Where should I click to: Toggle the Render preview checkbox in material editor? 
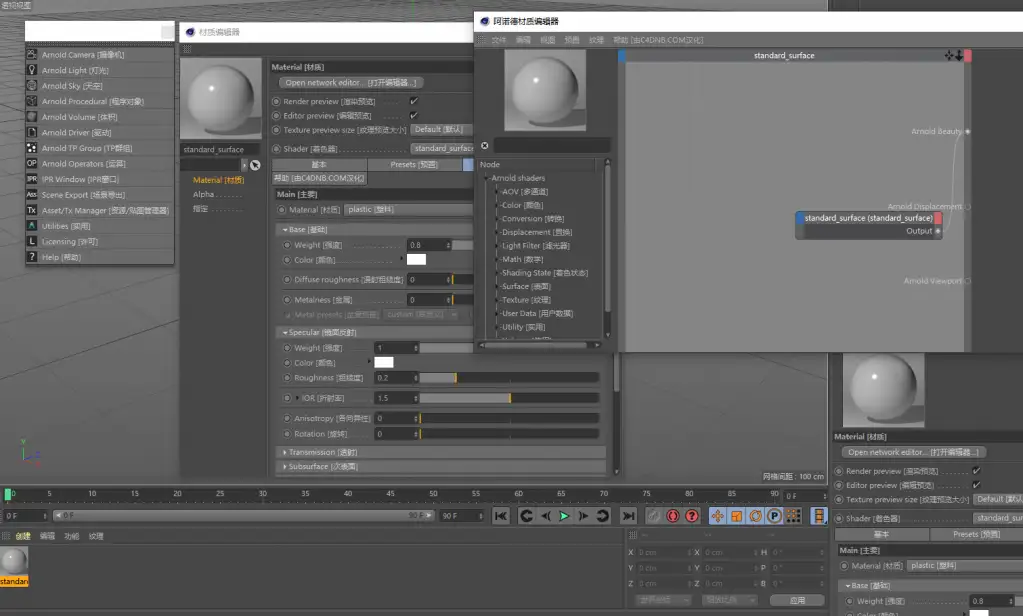[414, 101]
